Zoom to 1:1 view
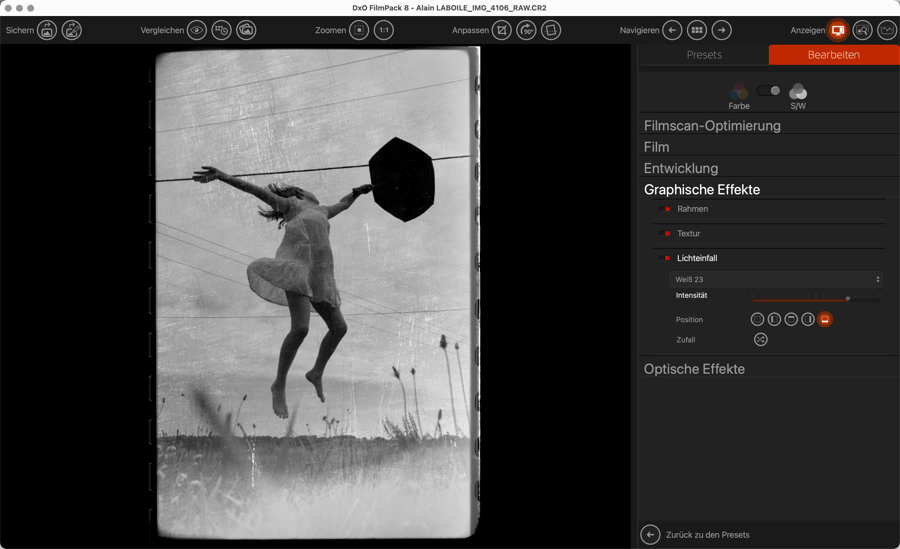Screen dimensions: 900x549 [384, 31]
